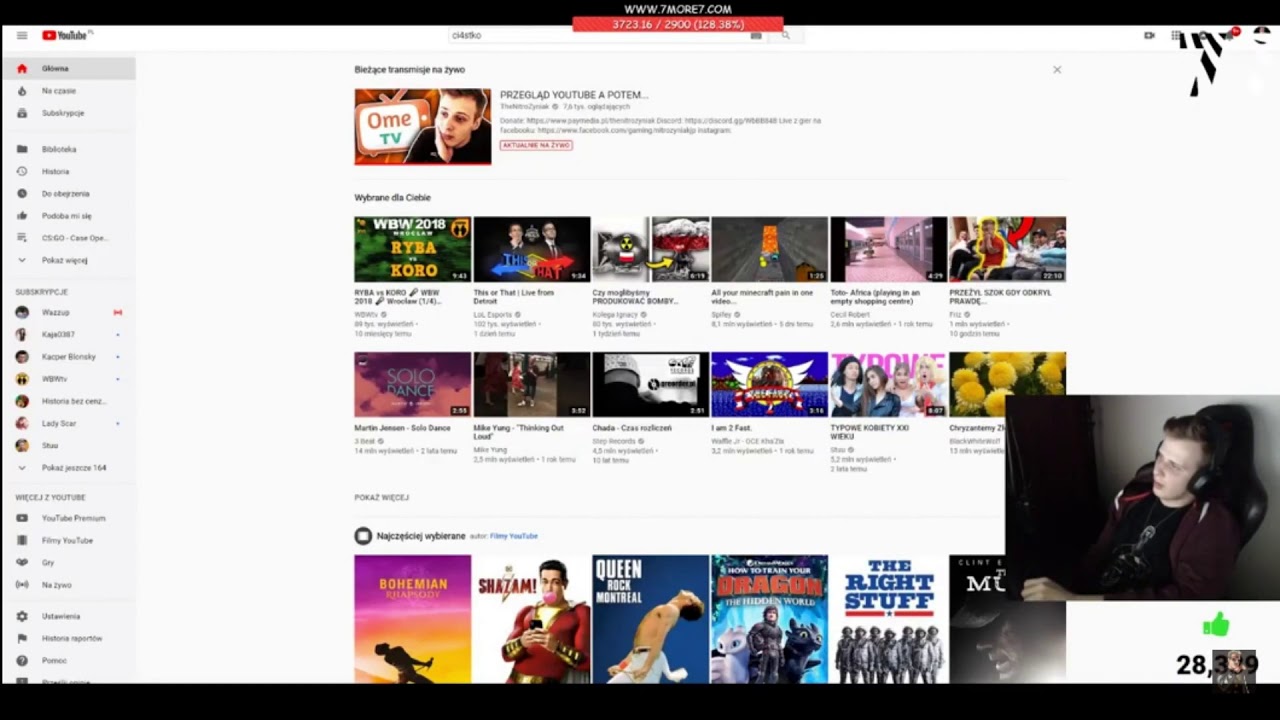This screenshot has width=1280, height=720.
Task: Open Kaja0387 channel avatar
Action: click(22, 334)
